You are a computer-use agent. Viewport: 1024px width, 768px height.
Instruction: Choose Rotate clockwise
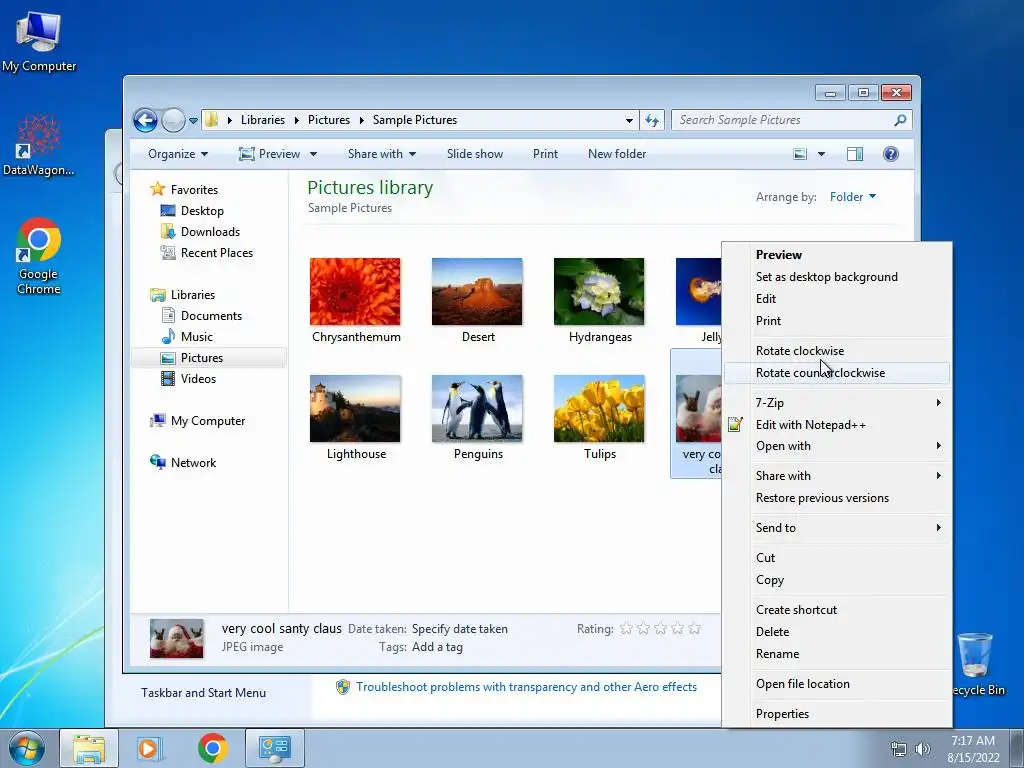837,351
